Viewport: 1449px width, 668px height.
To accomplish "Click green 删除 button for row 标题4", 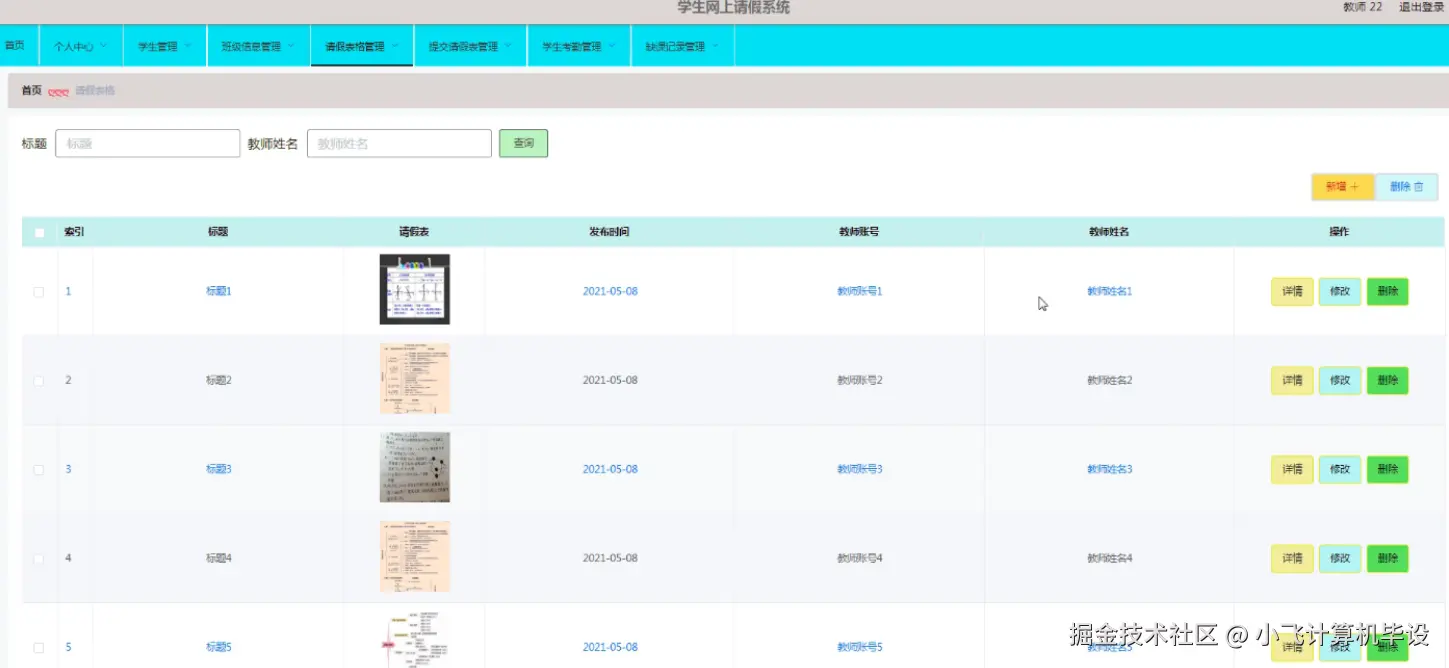I will point(1388,559).
